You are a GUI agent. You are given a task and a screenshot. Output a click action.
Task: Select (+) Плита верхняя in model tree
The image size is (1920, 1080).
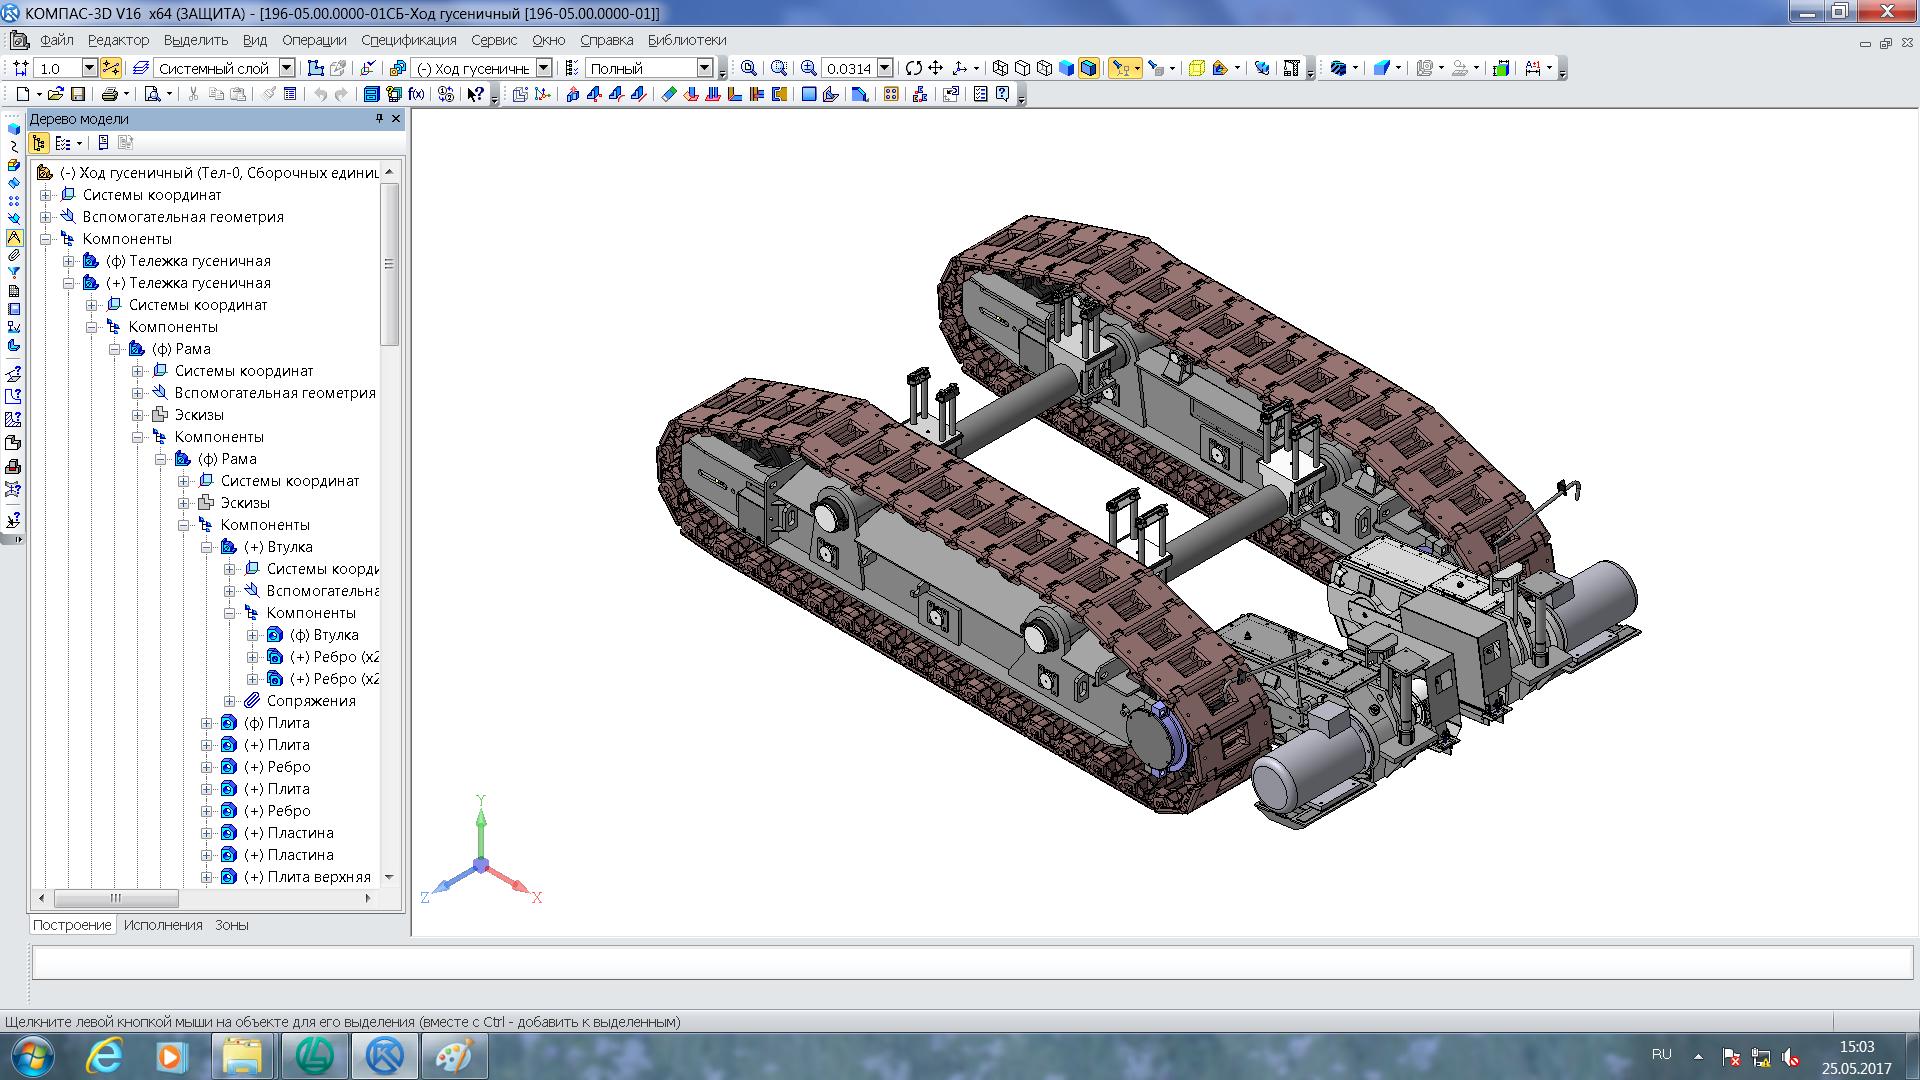pyautogui.click(x=307, y=877)
